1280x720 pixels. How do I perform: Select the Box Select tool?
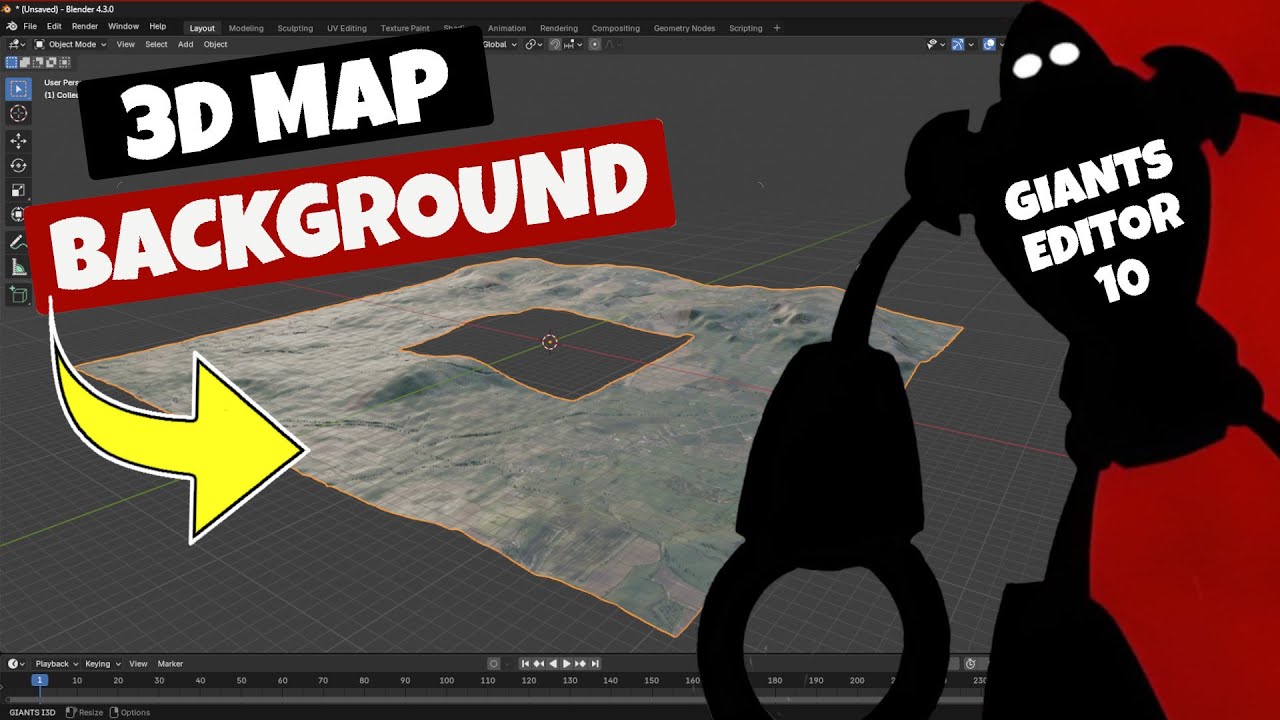click(x=18, y=89)
